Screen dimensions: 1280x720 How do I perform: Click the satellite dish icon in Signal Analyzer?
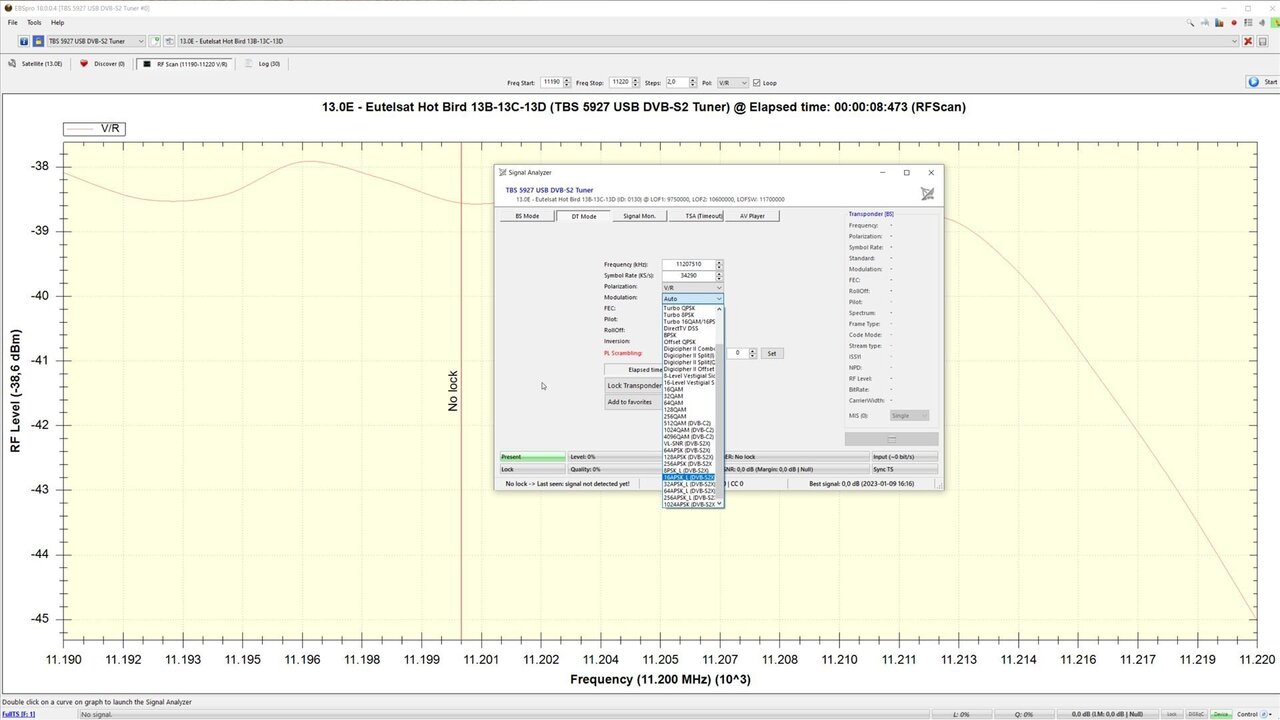[927, 193]
